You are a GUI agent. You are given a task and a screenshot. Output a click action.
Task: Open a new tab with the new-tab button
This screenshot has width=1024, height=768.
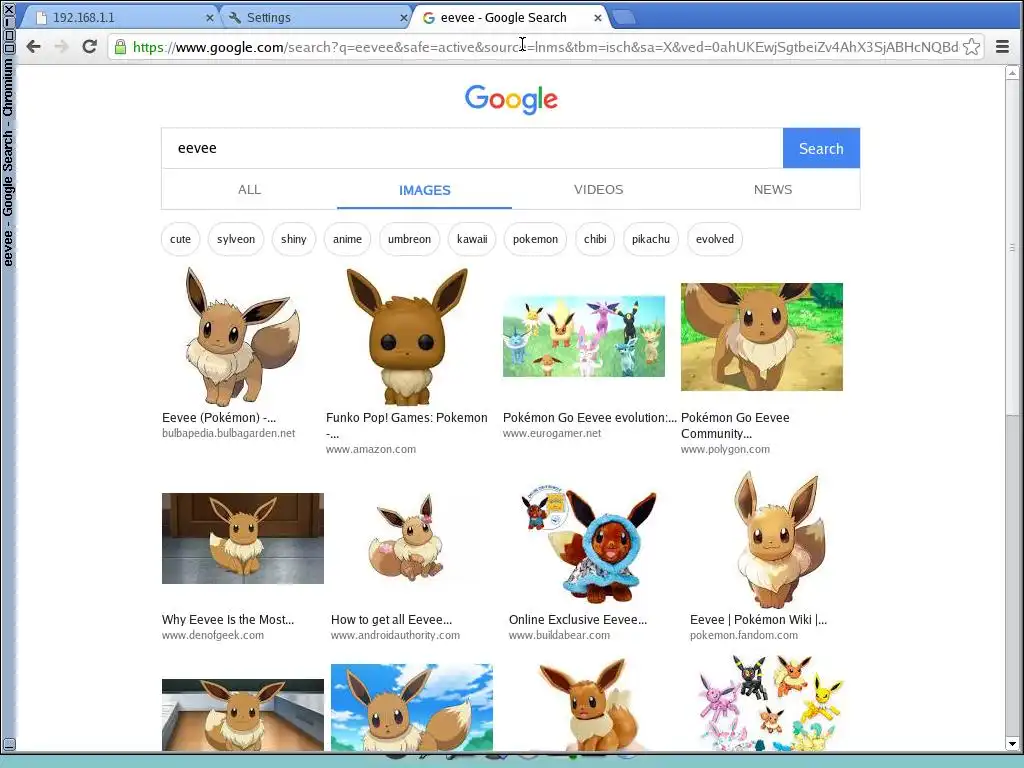point(624,18)
